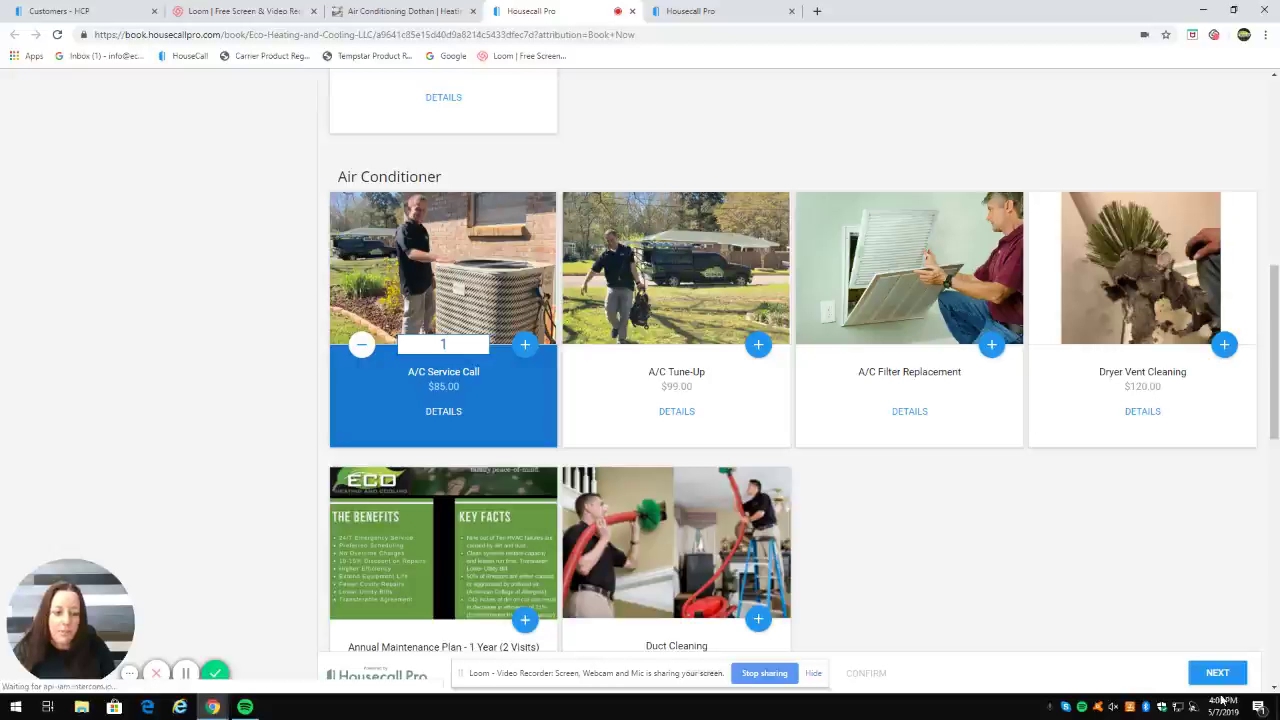Add A/C Filter Replacement with plus button
Screen dimensions: 1280x720
991,345
